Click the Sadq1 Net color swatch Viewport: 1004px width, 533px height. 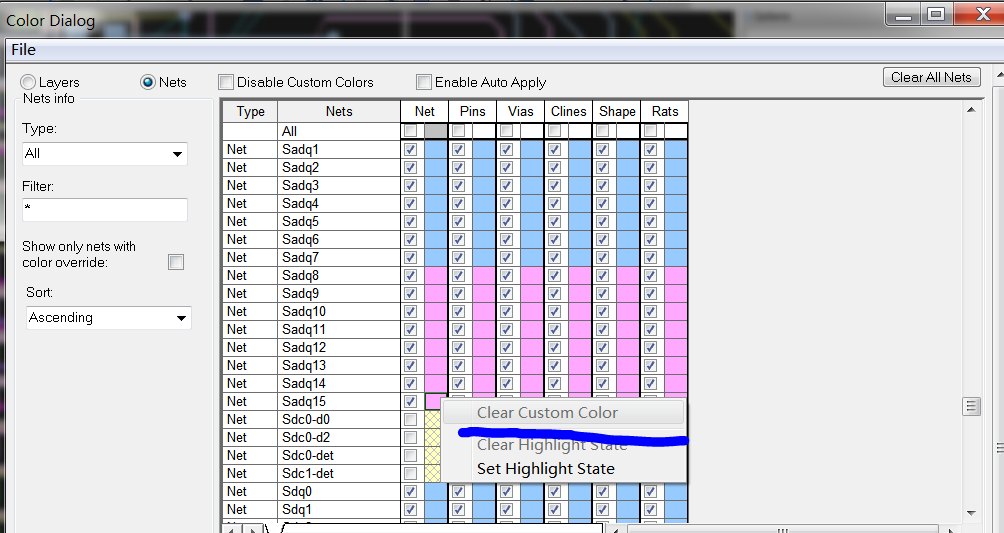coord(436,150)
